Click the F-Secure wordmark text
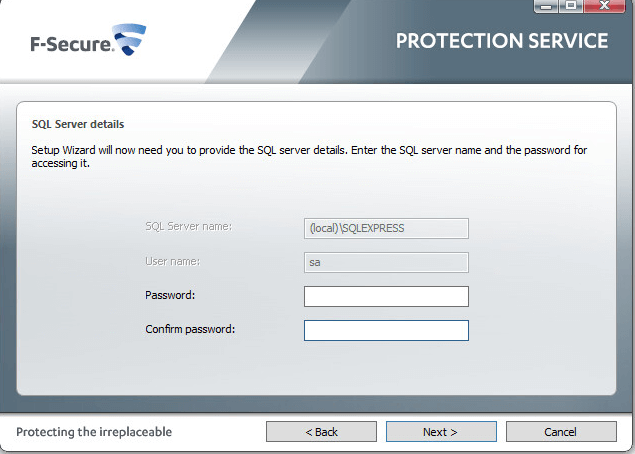Viewport: 635px width, 454px height. 69,46
